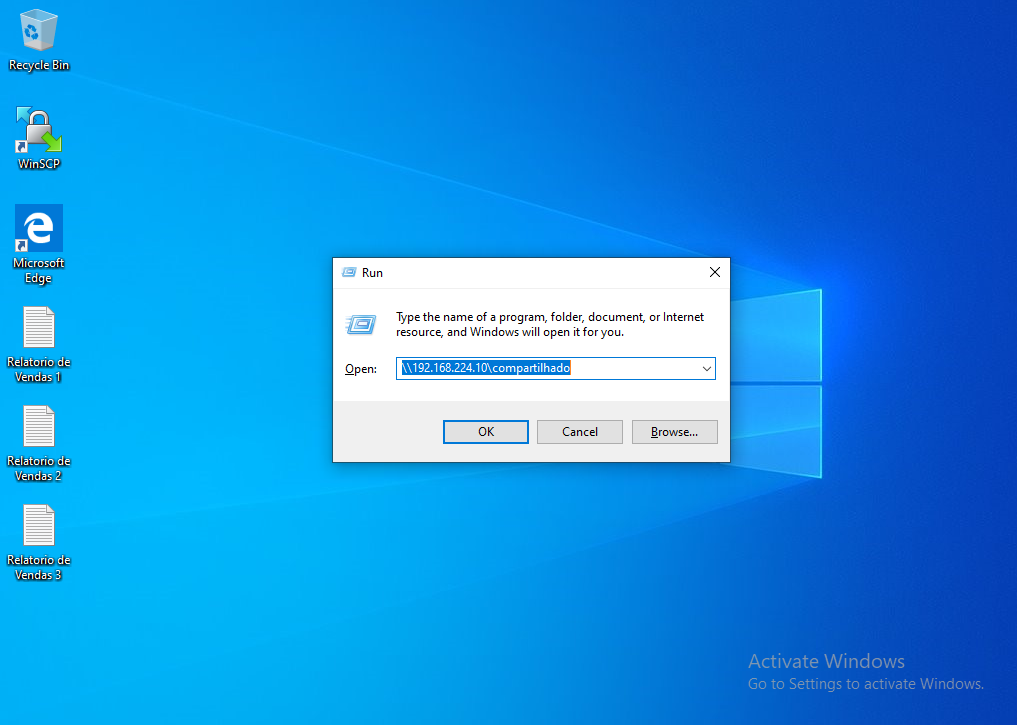Click the Open label
Viewport: 1017px width, 725px height.
click(360, 368)
